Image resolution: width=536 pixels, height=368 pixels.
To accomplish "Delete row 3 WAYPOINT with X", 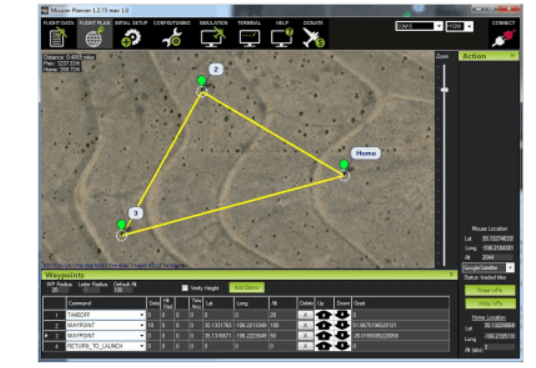I will pyautogui.click(x=305, y=336).
